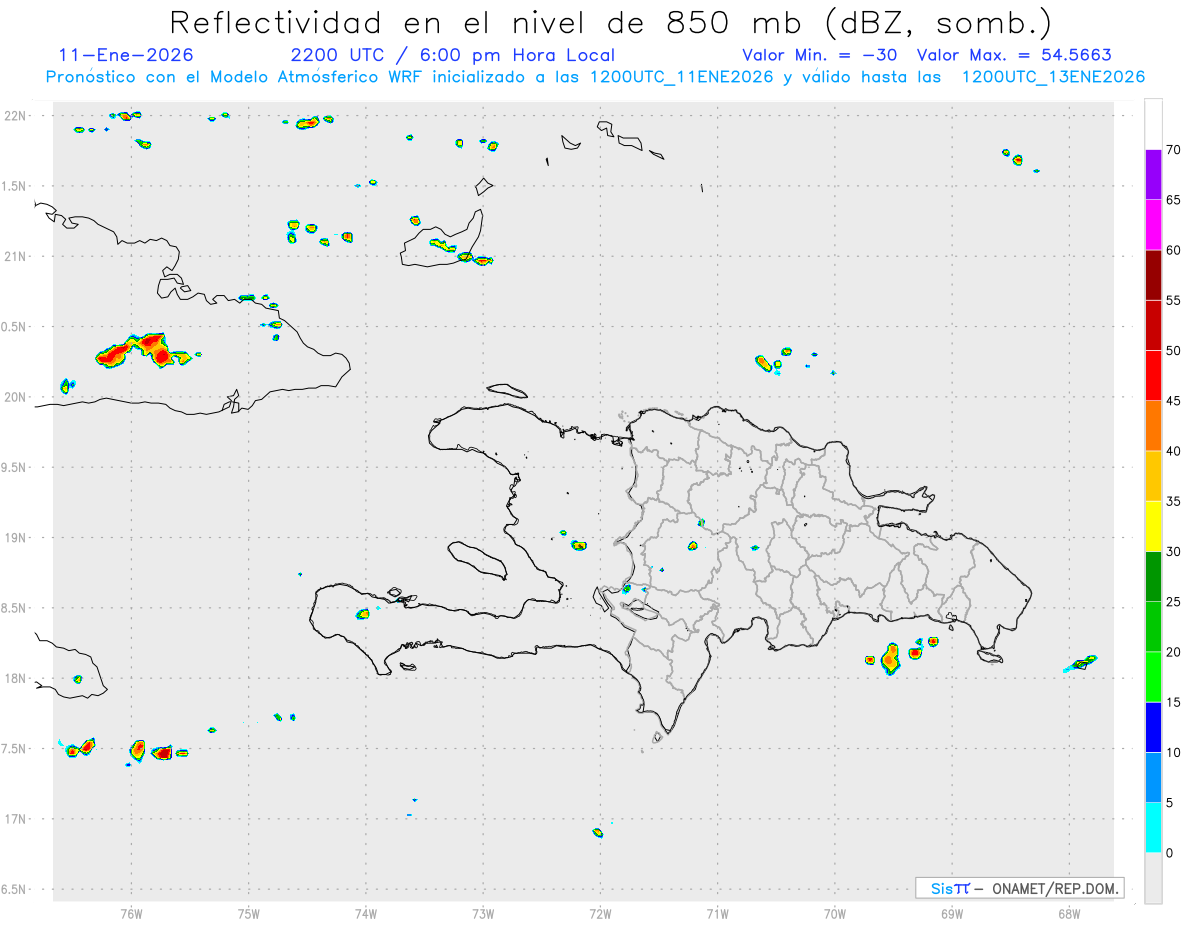Click the '76W' longitude axis label
1200x927 pixels.
(x=131, y=913)
